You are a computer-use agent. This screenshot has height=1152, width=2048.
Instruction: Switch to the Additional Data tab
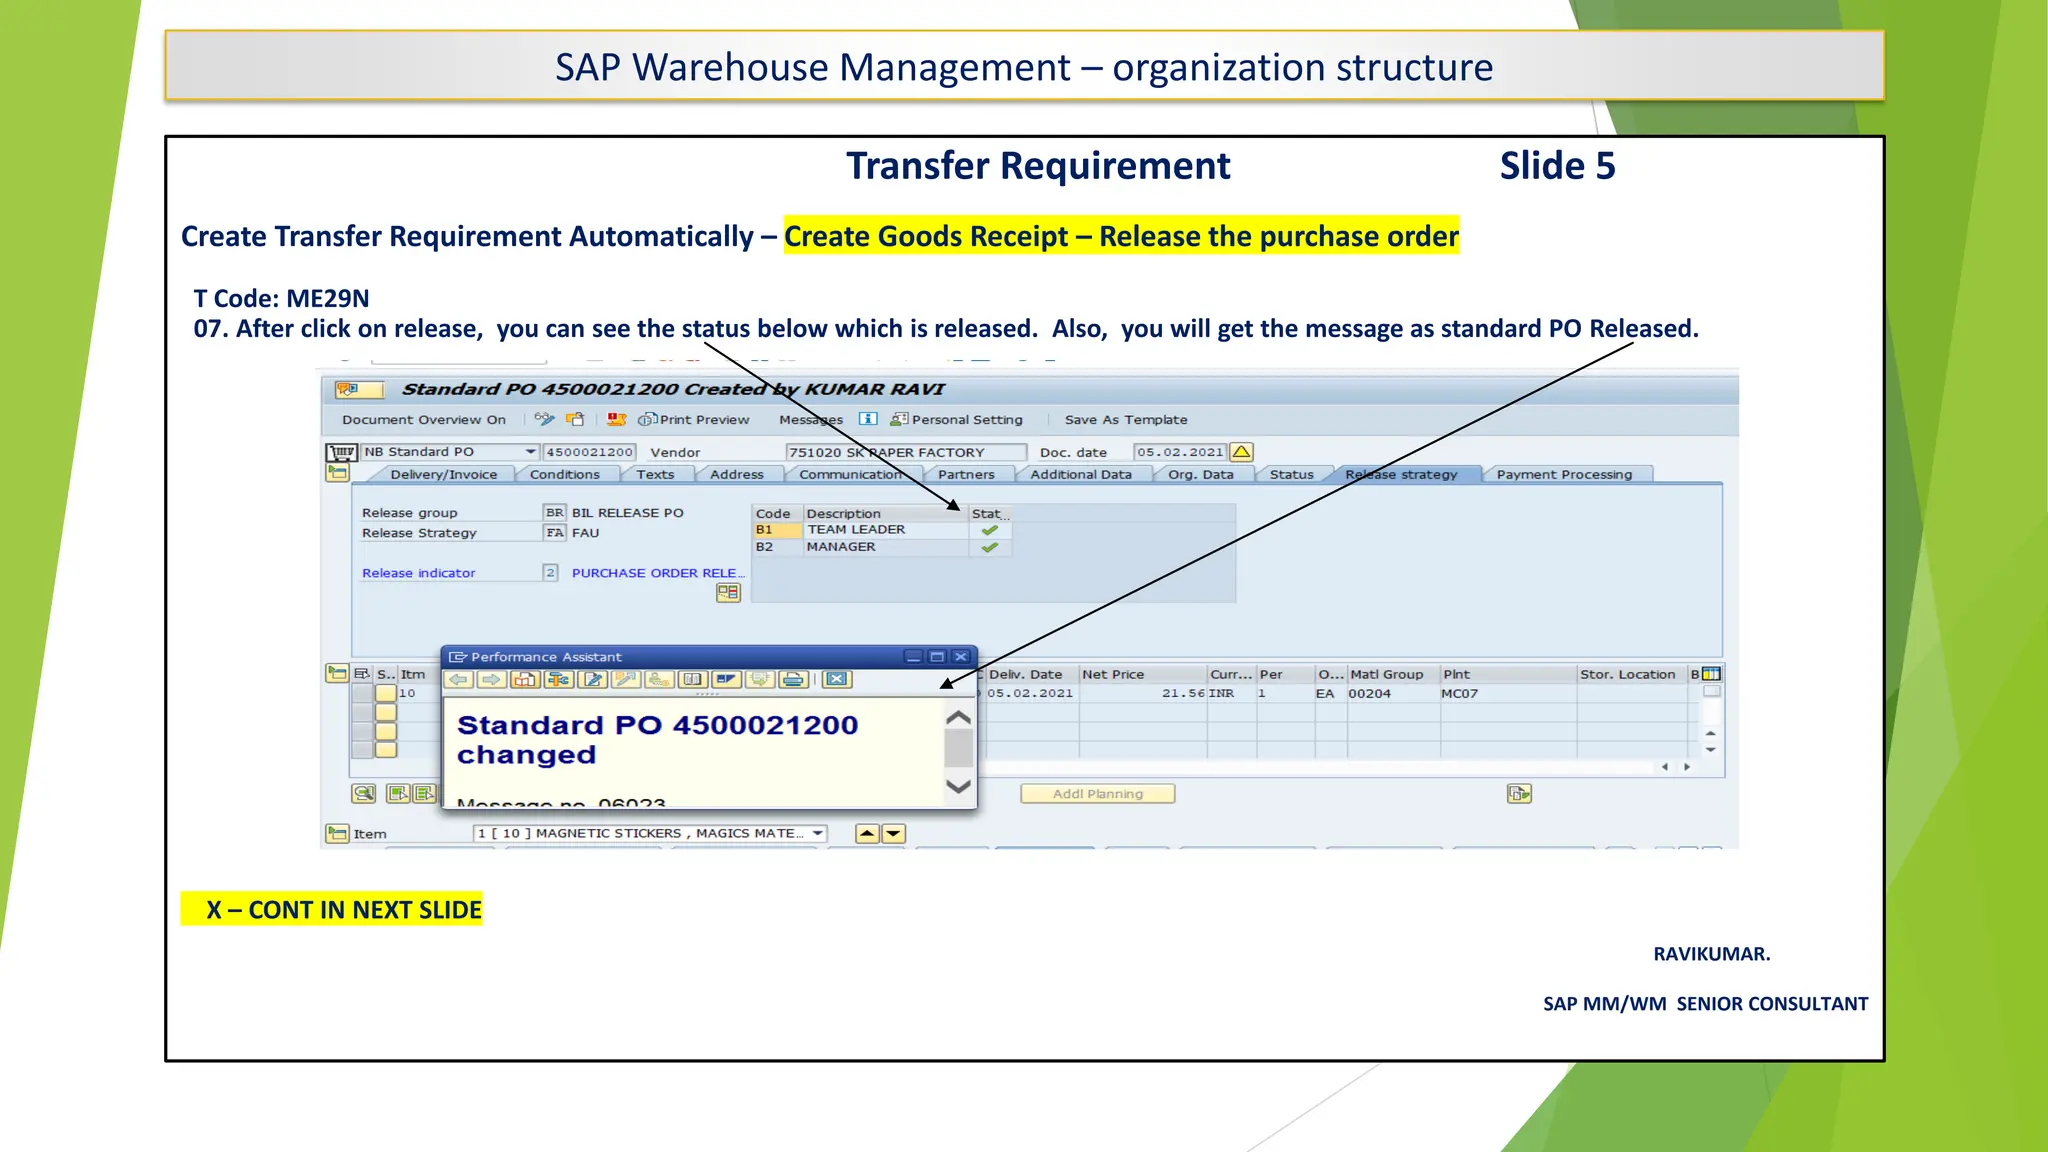[1081, 475]
